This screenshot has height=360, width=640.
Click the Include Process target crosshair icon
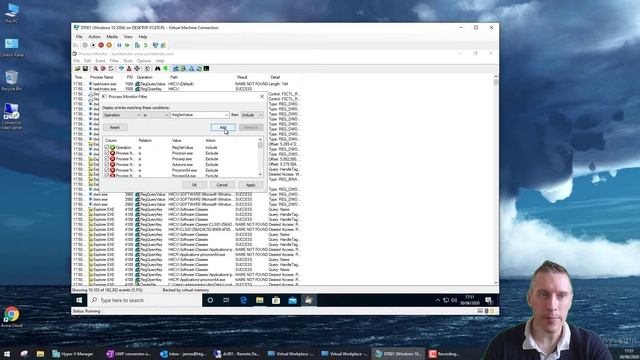point(137,69)
